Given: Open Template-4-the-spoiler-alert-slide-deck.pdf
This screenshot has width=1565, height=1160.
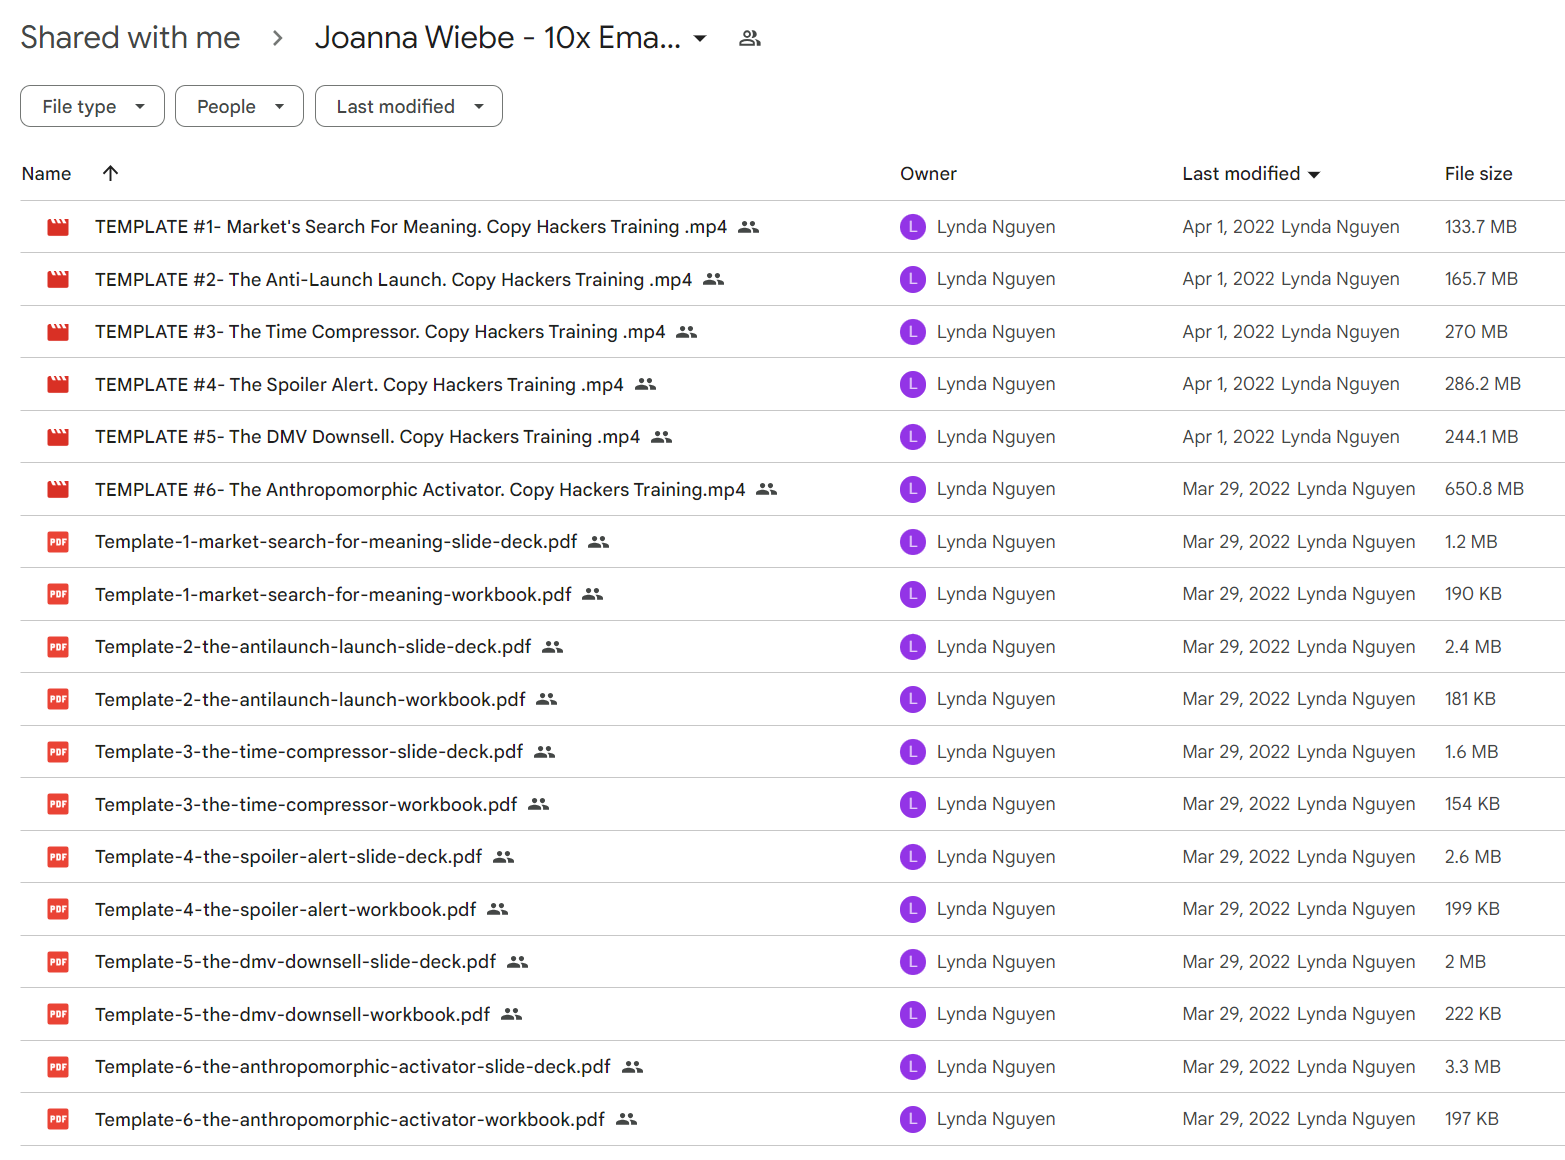Looking at the screenshot, I should coord(288,857).
